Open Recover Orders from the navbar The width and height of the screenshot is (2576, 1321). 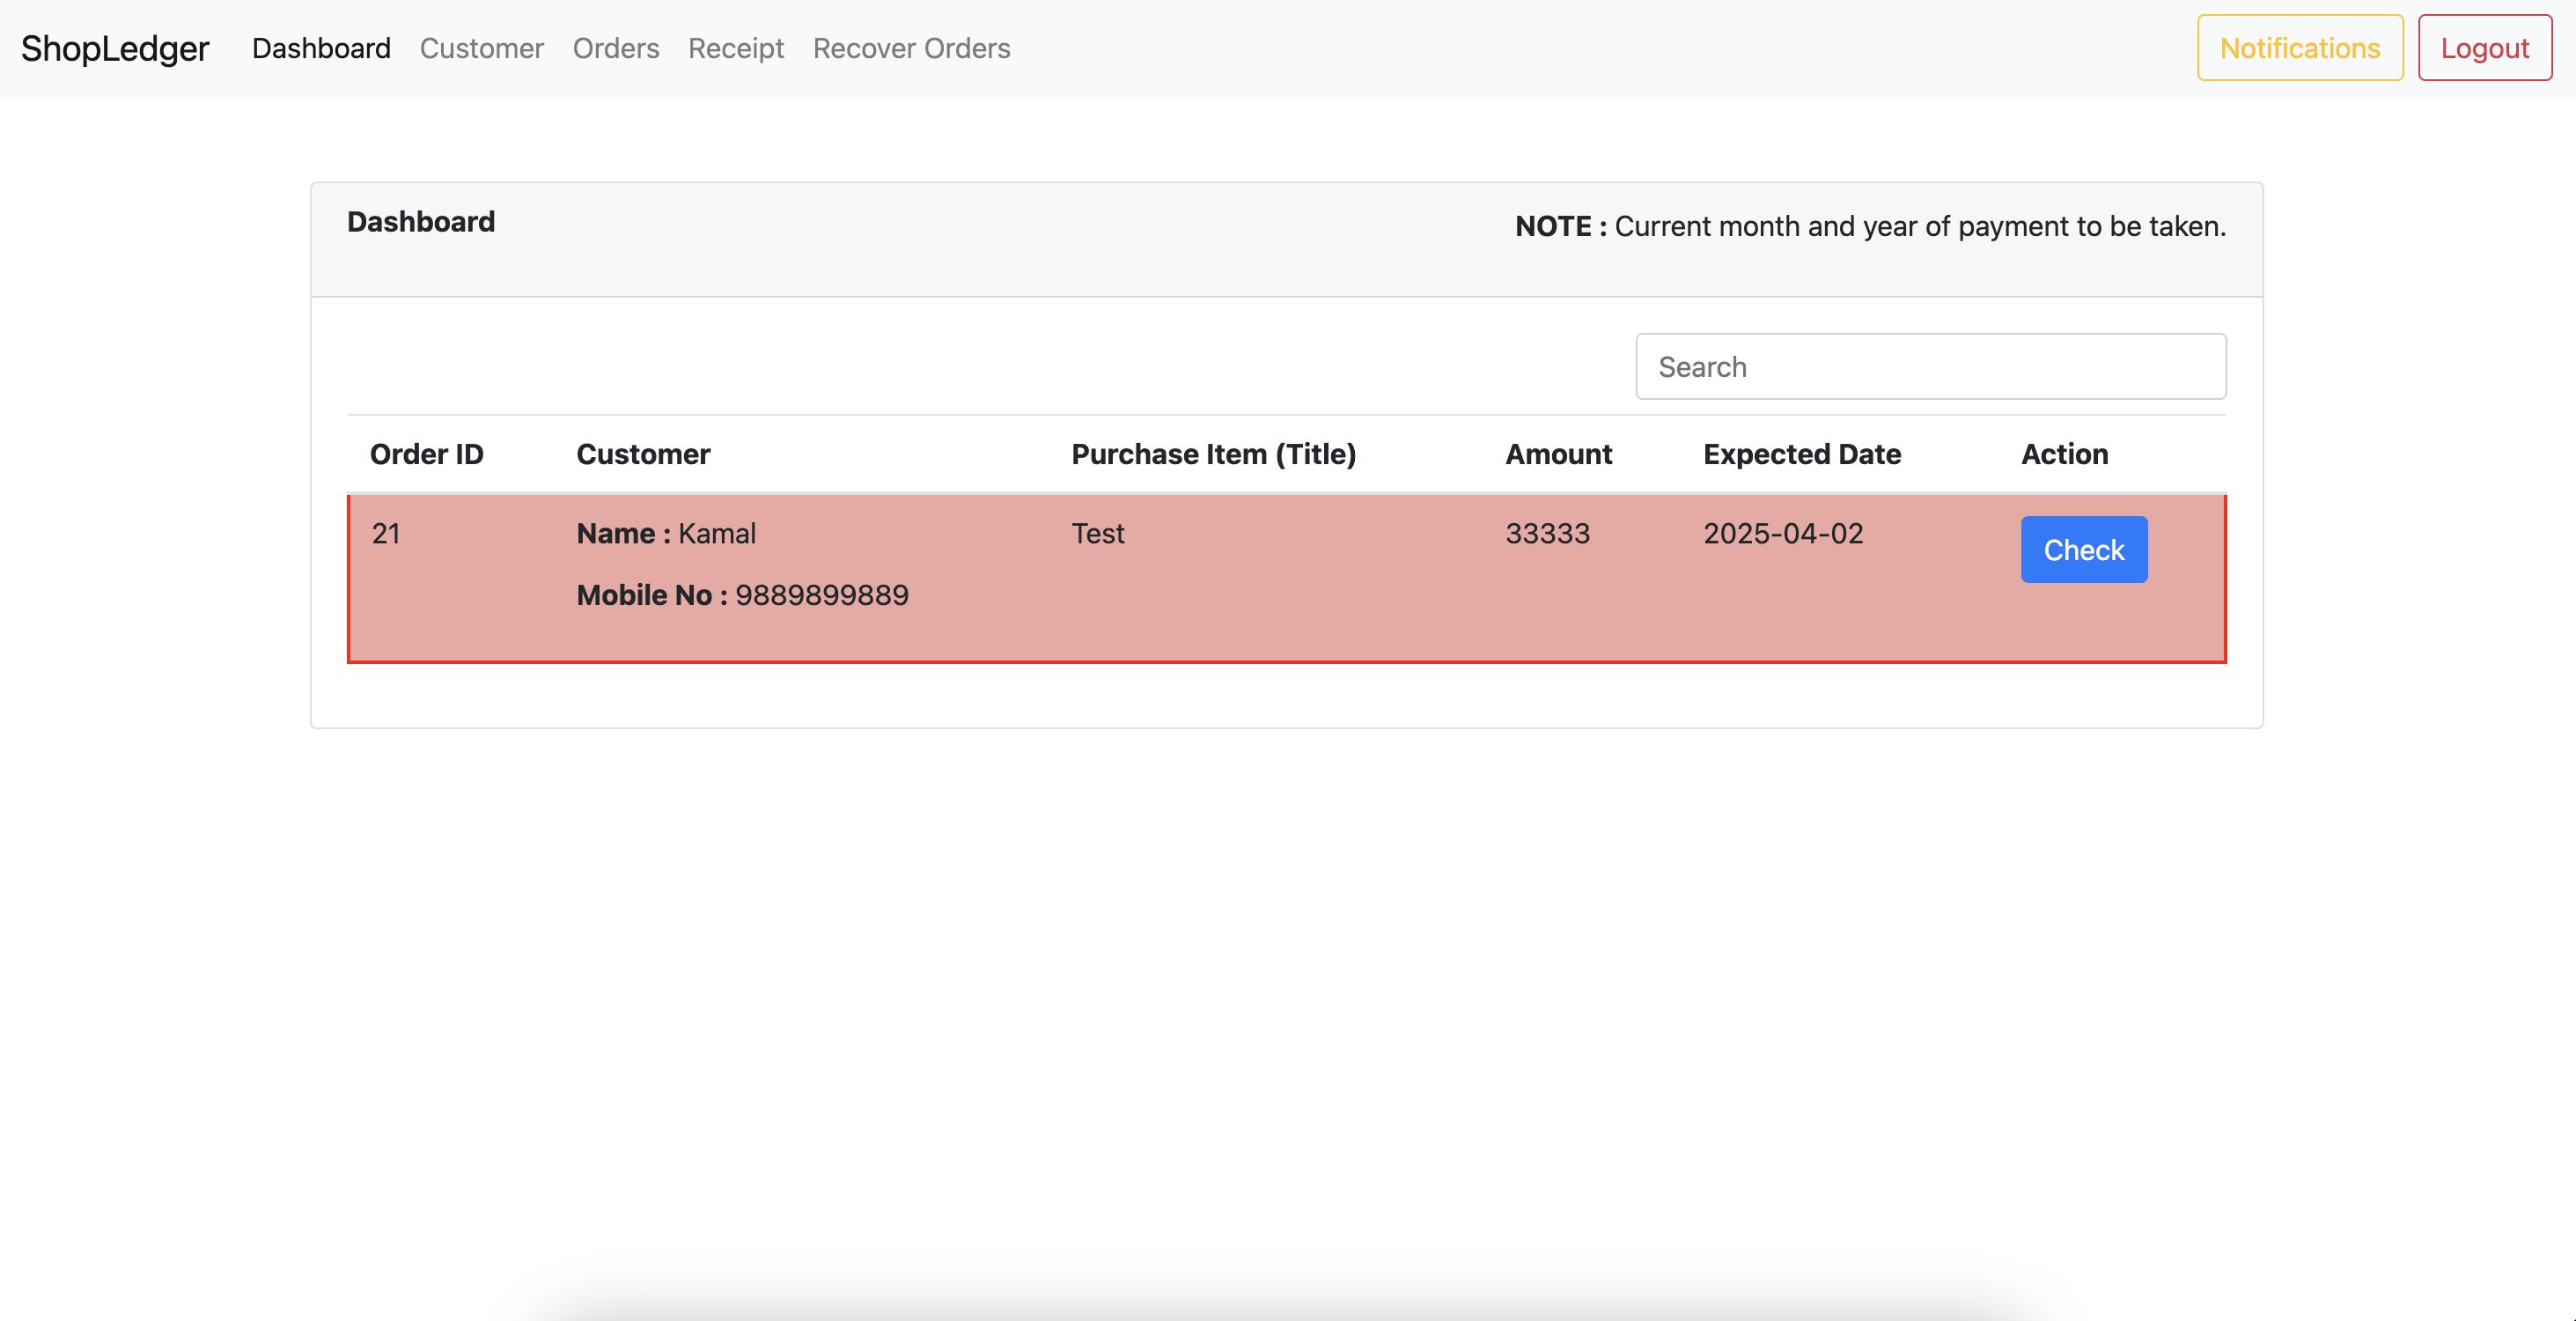click(x=911, y=48)
